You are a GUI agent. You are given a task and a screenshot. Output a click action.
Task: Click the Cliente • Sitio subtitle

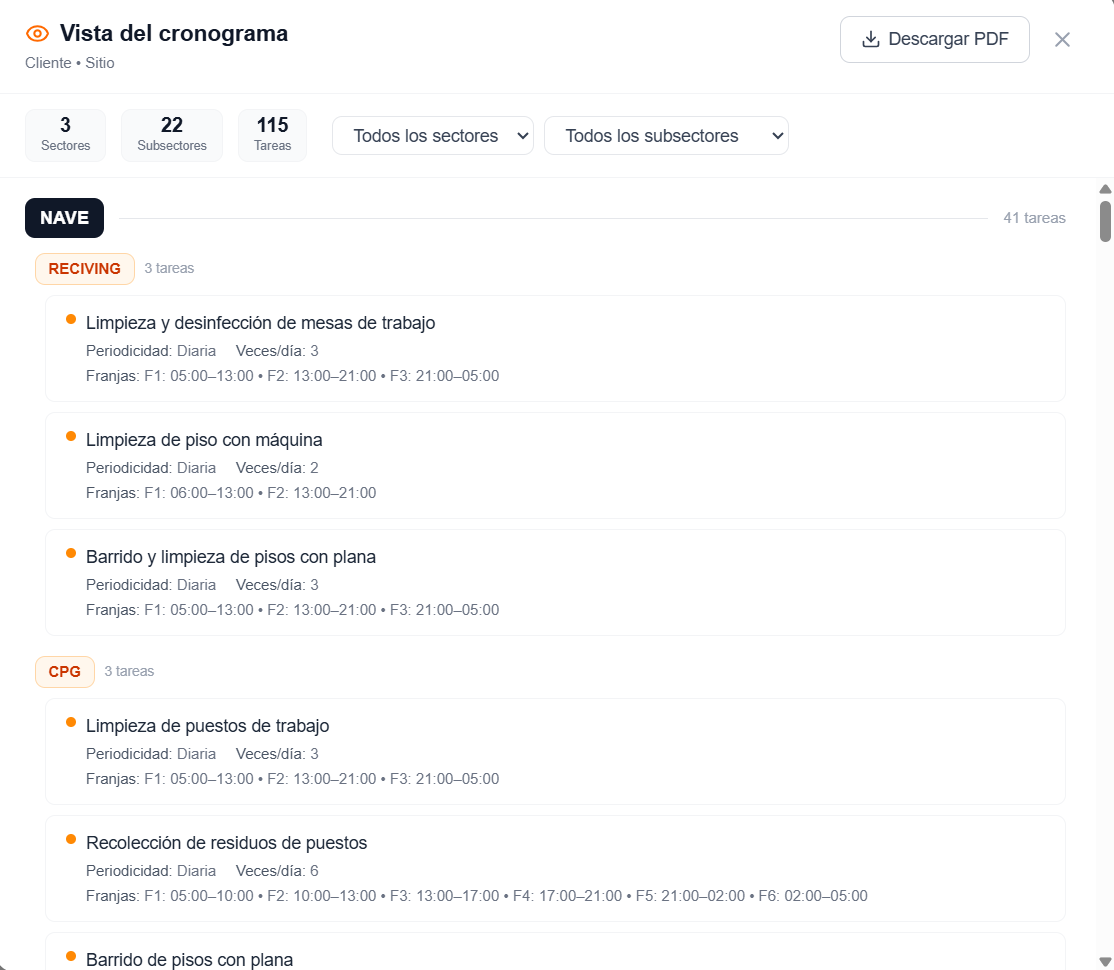point(70,63)
